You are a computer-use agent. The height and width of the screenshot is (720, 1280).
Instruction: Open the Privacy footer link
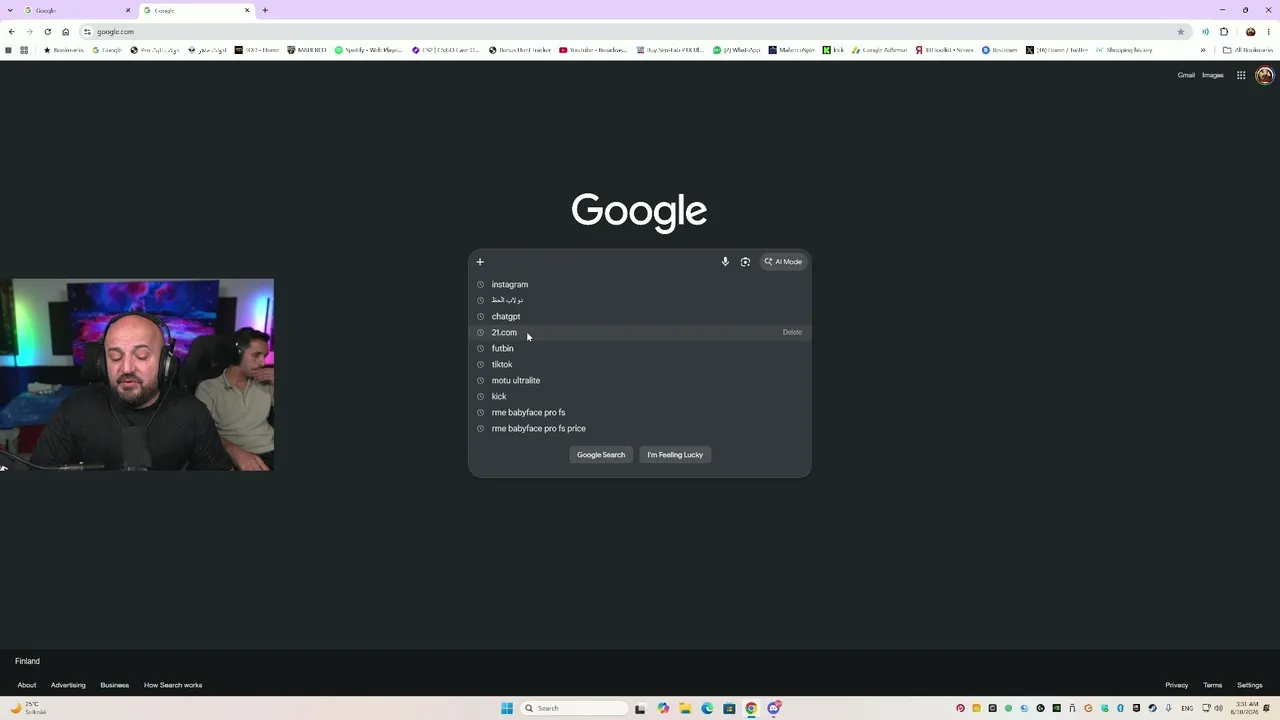(x=1177, y=685)
